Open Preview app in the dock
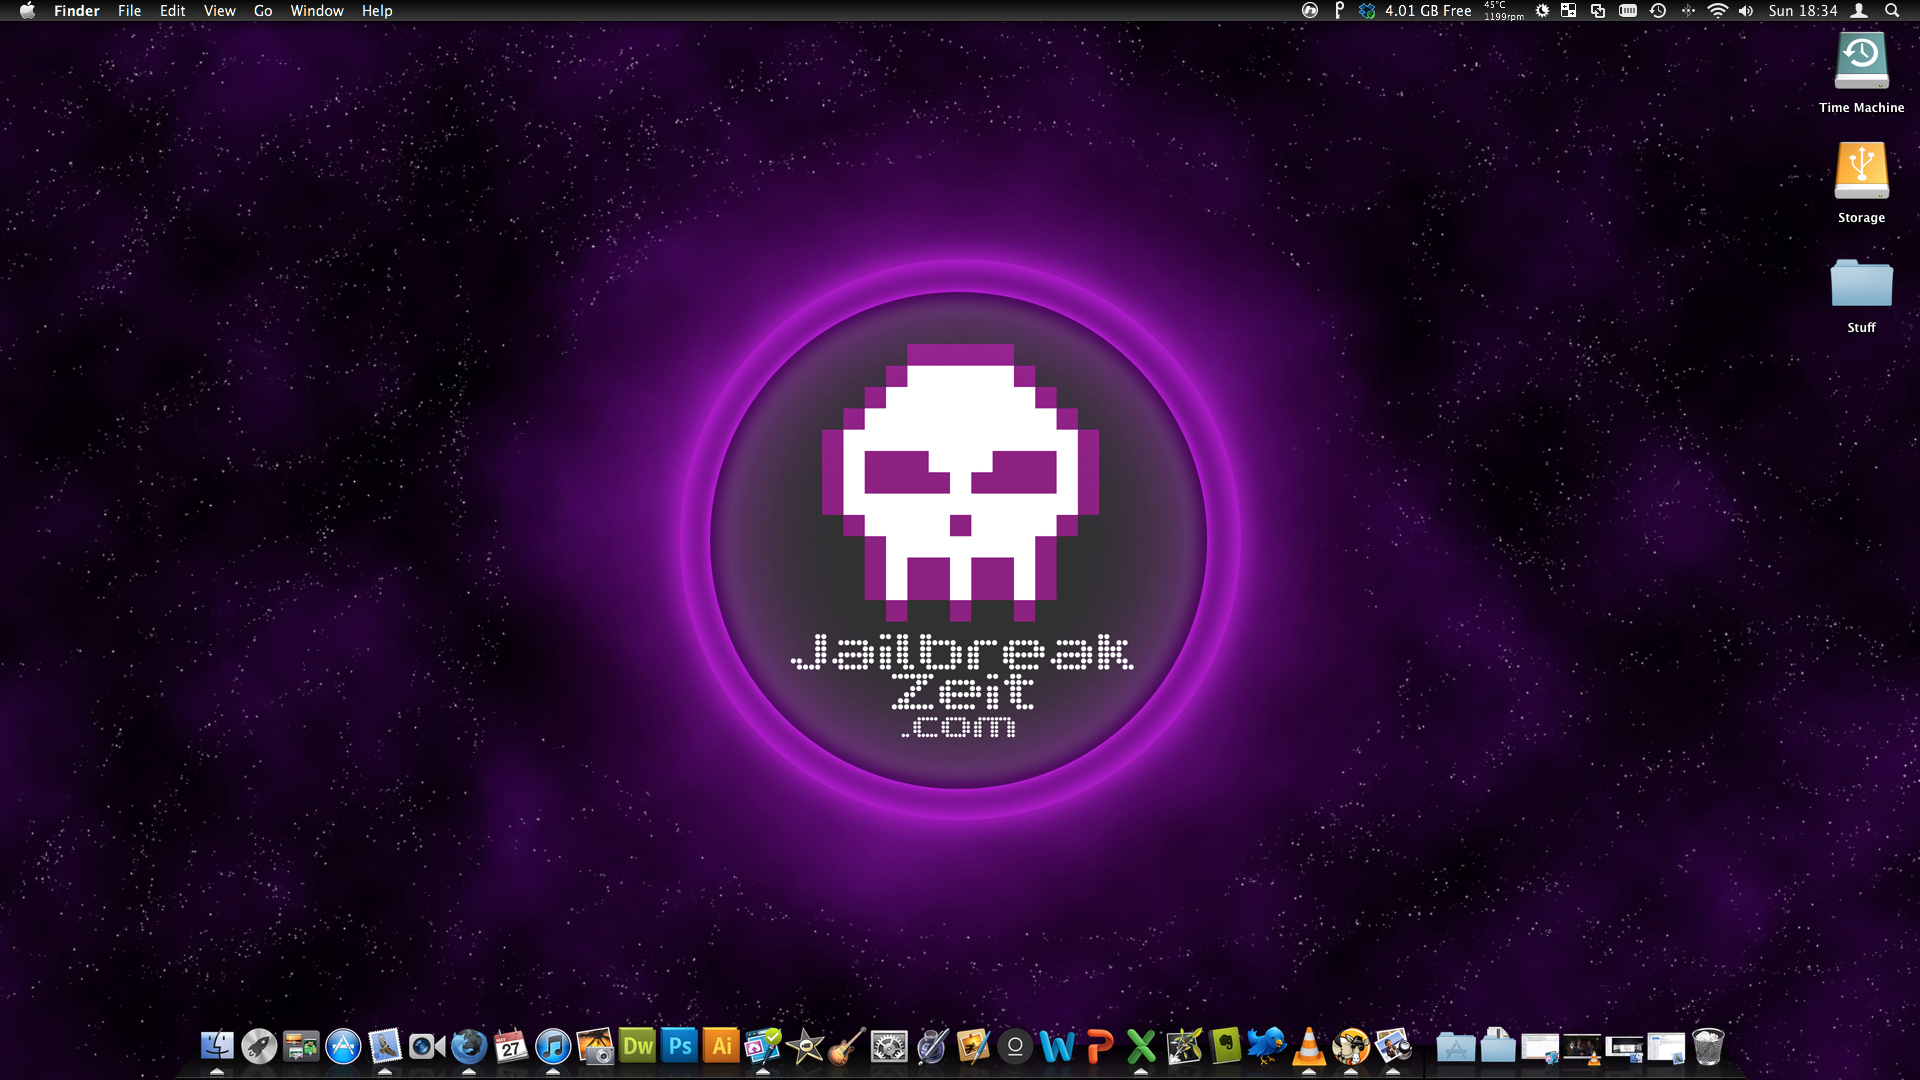This screenshot has width=1920, height=1080. tap(1393, 1047)
